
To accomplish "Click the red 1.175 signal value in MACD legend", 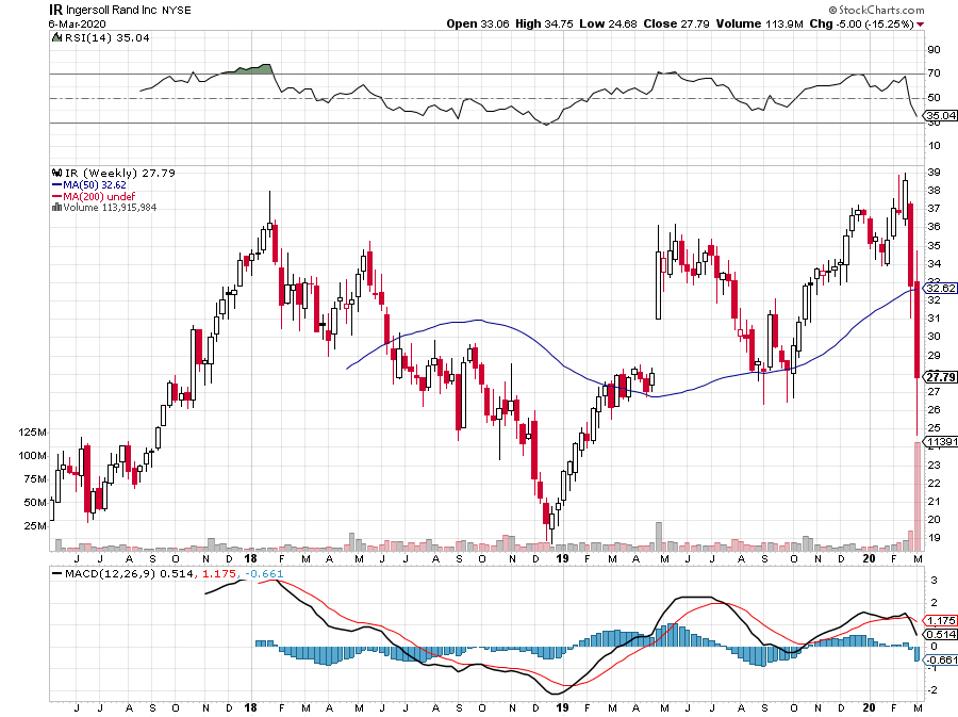I will [220, 574].
